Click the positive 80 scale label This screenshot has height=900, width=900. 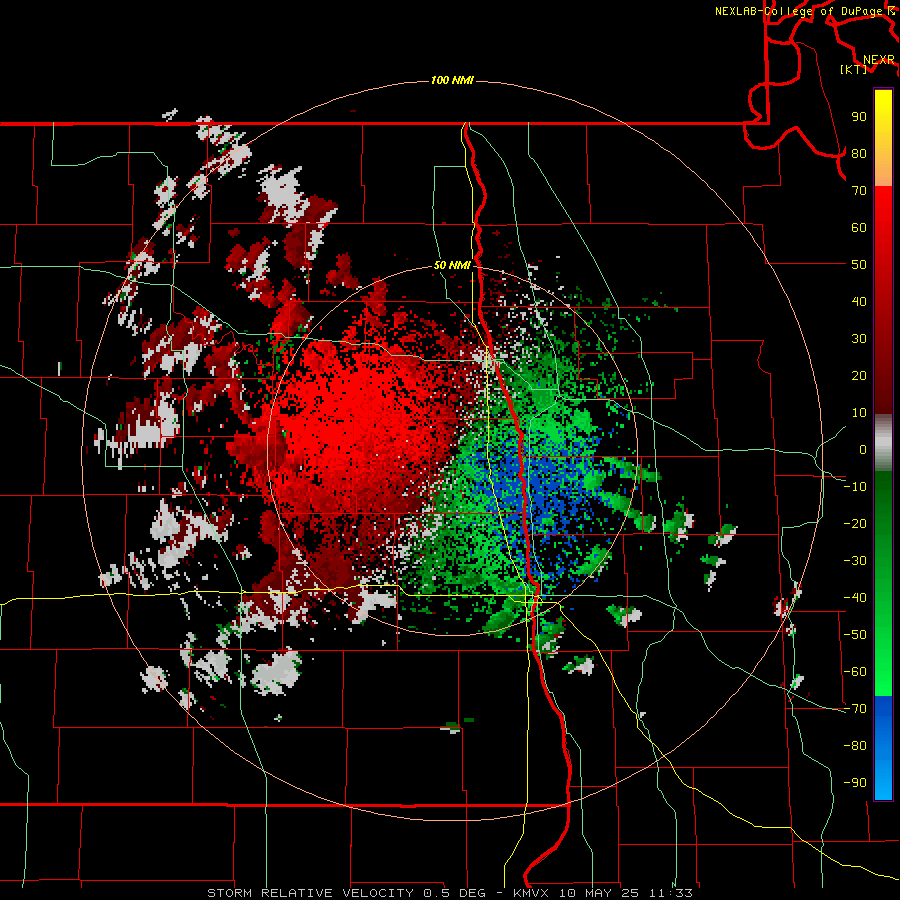coord(859,154)
